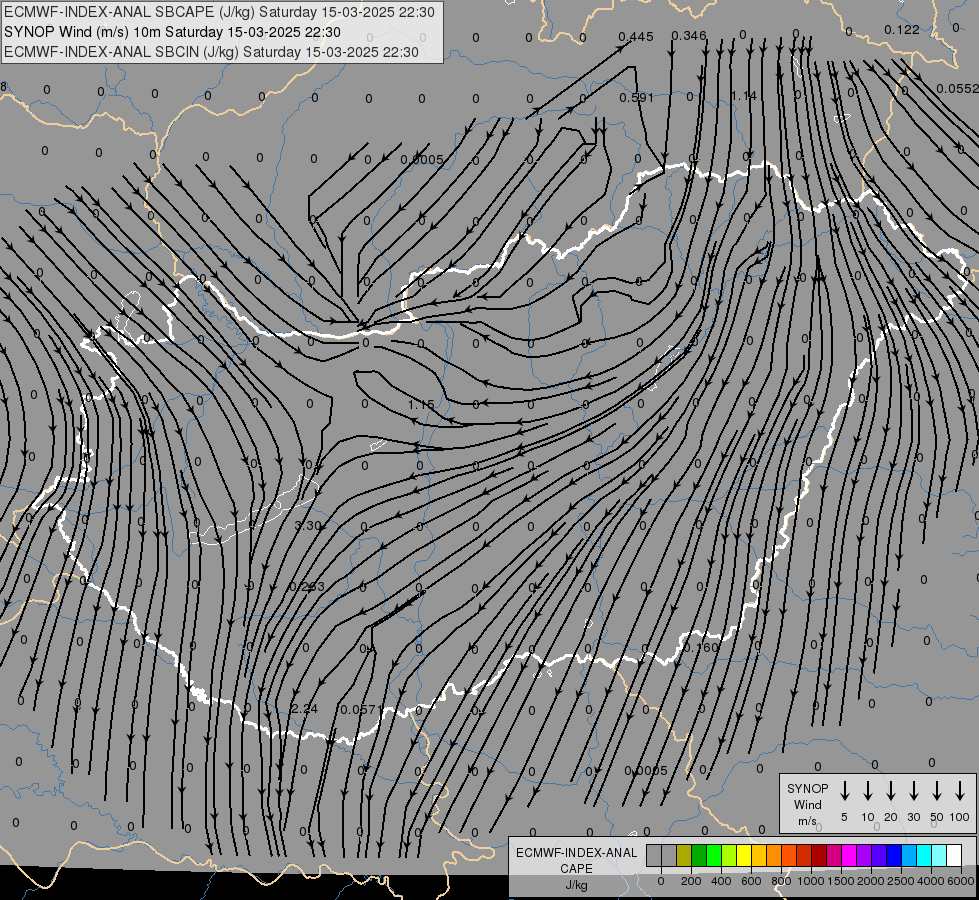Click the map value '1.15'
This screenshot has height=900, width=979.
(421, 405)
